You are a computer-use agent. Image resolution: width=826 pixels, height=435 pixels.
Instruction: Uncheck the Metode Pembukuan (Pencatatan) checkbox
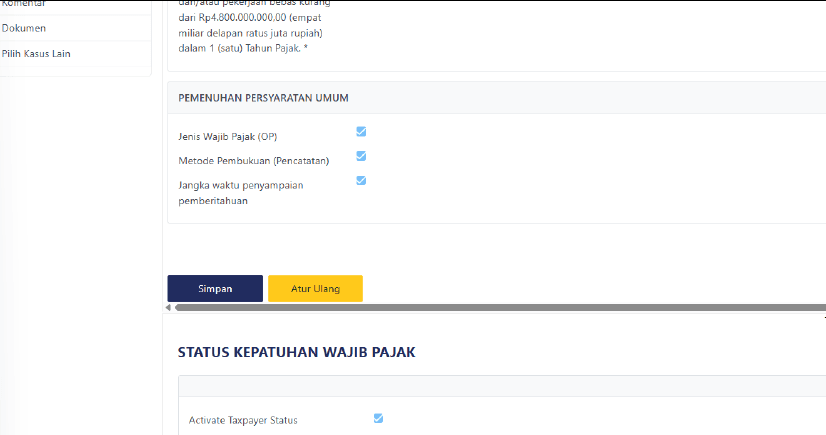[361, 156]
